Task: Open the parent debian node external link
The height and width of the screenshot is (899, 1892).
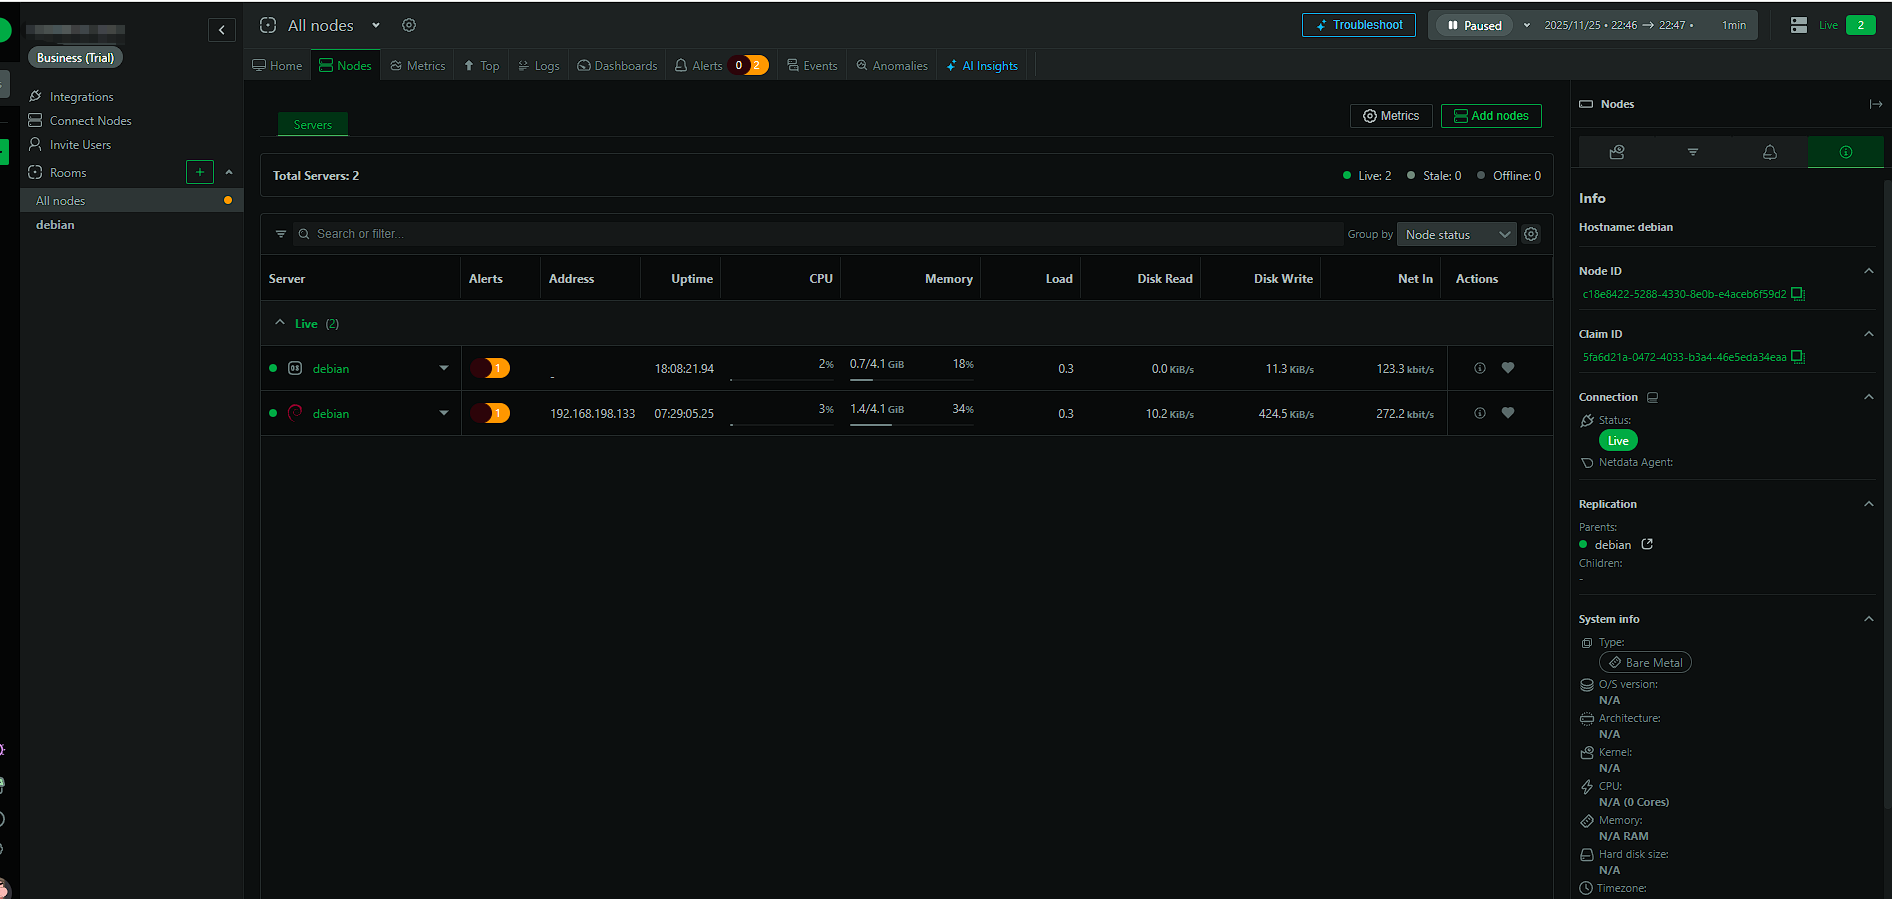Action: (1647, 544)
